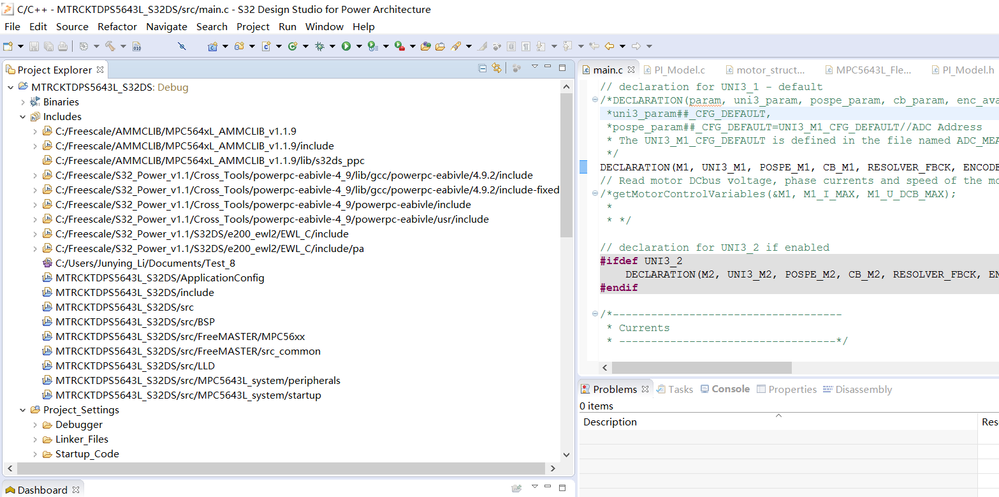
Task: Switch to the Disassembly tab
Action: 858,389
